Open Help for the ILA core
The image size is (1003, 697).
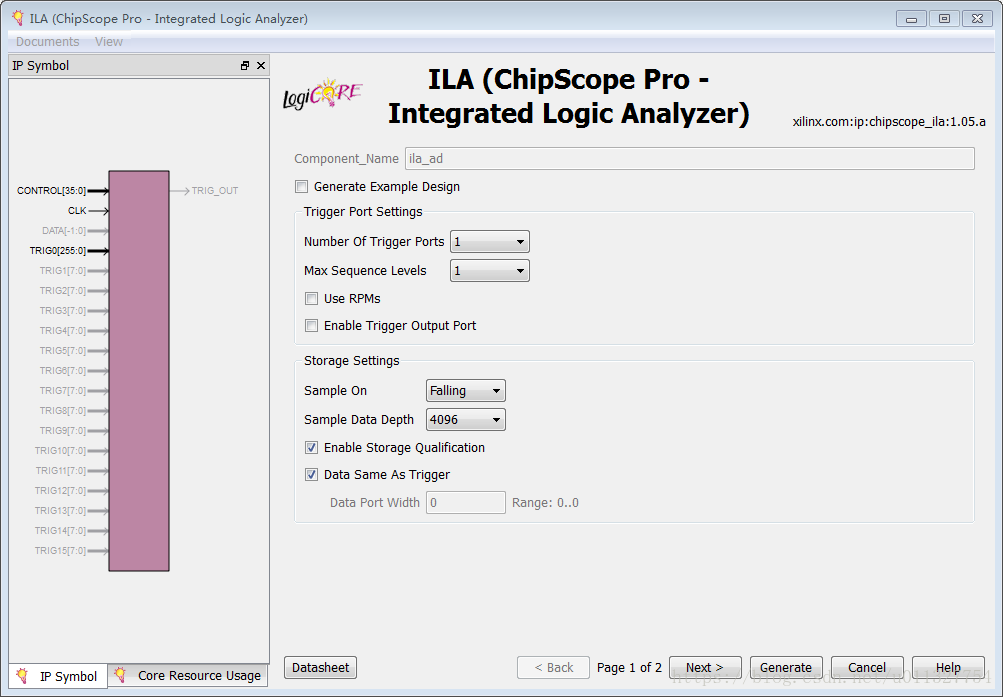pos(948,668)
